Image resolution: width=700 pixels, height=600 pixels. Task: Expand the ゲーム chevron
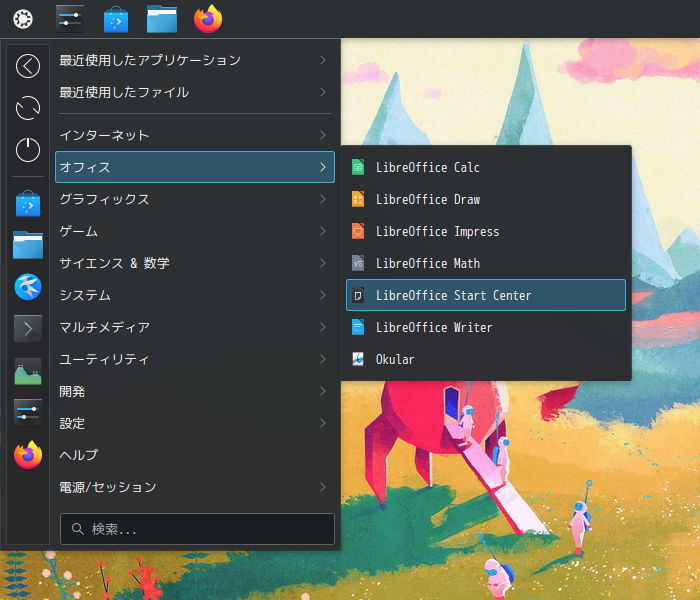coord(323,231)
